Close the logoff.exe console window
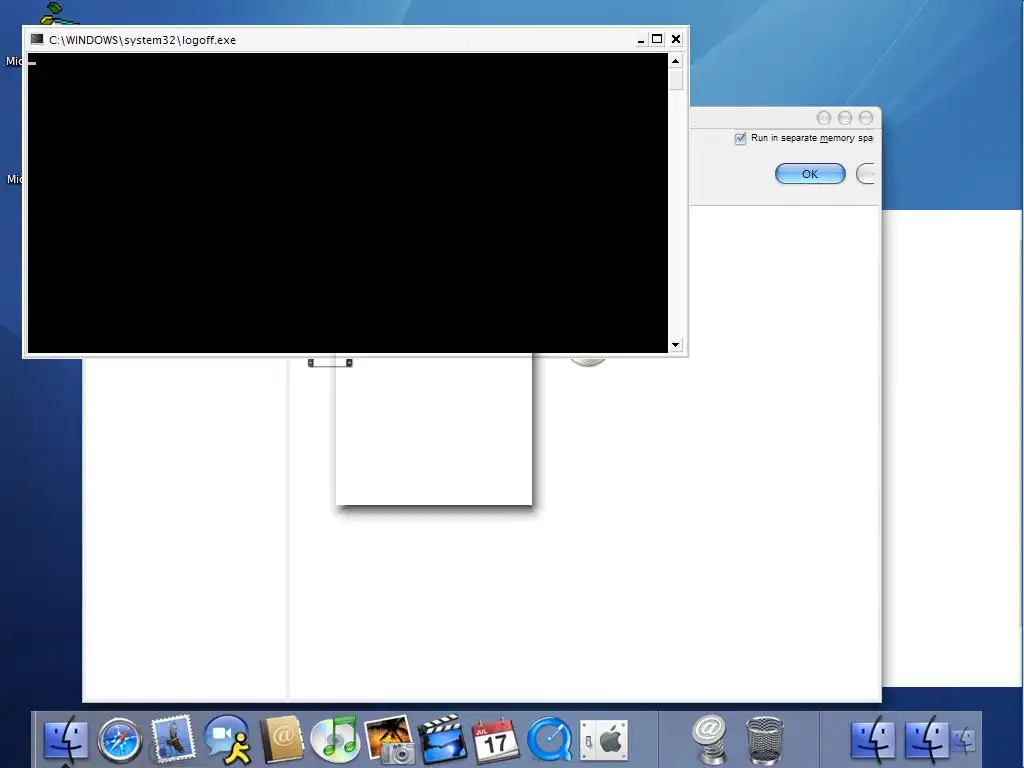Viewport: 1024px width, 768px height. tap(676, 40)
